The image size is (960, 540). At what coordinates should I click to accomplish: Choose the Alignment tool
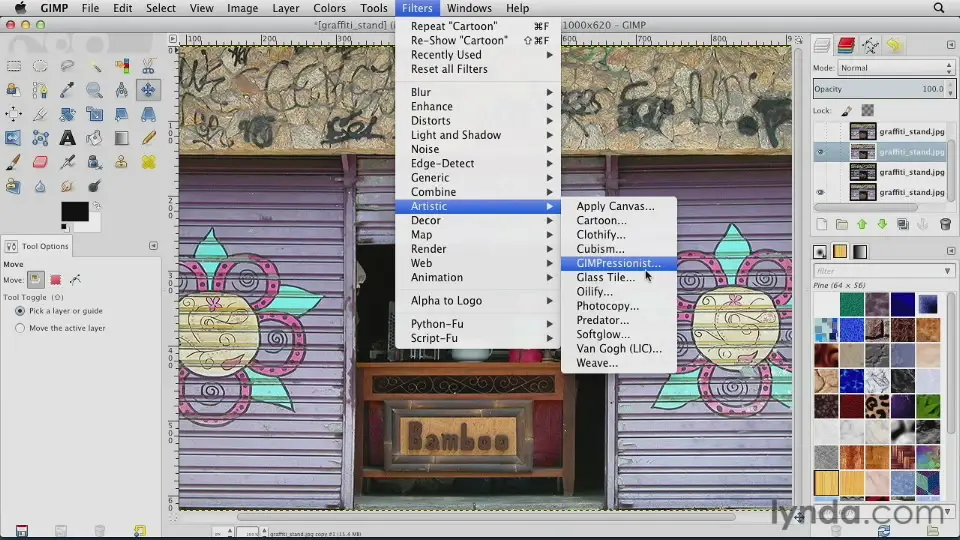tap(13, 114)
